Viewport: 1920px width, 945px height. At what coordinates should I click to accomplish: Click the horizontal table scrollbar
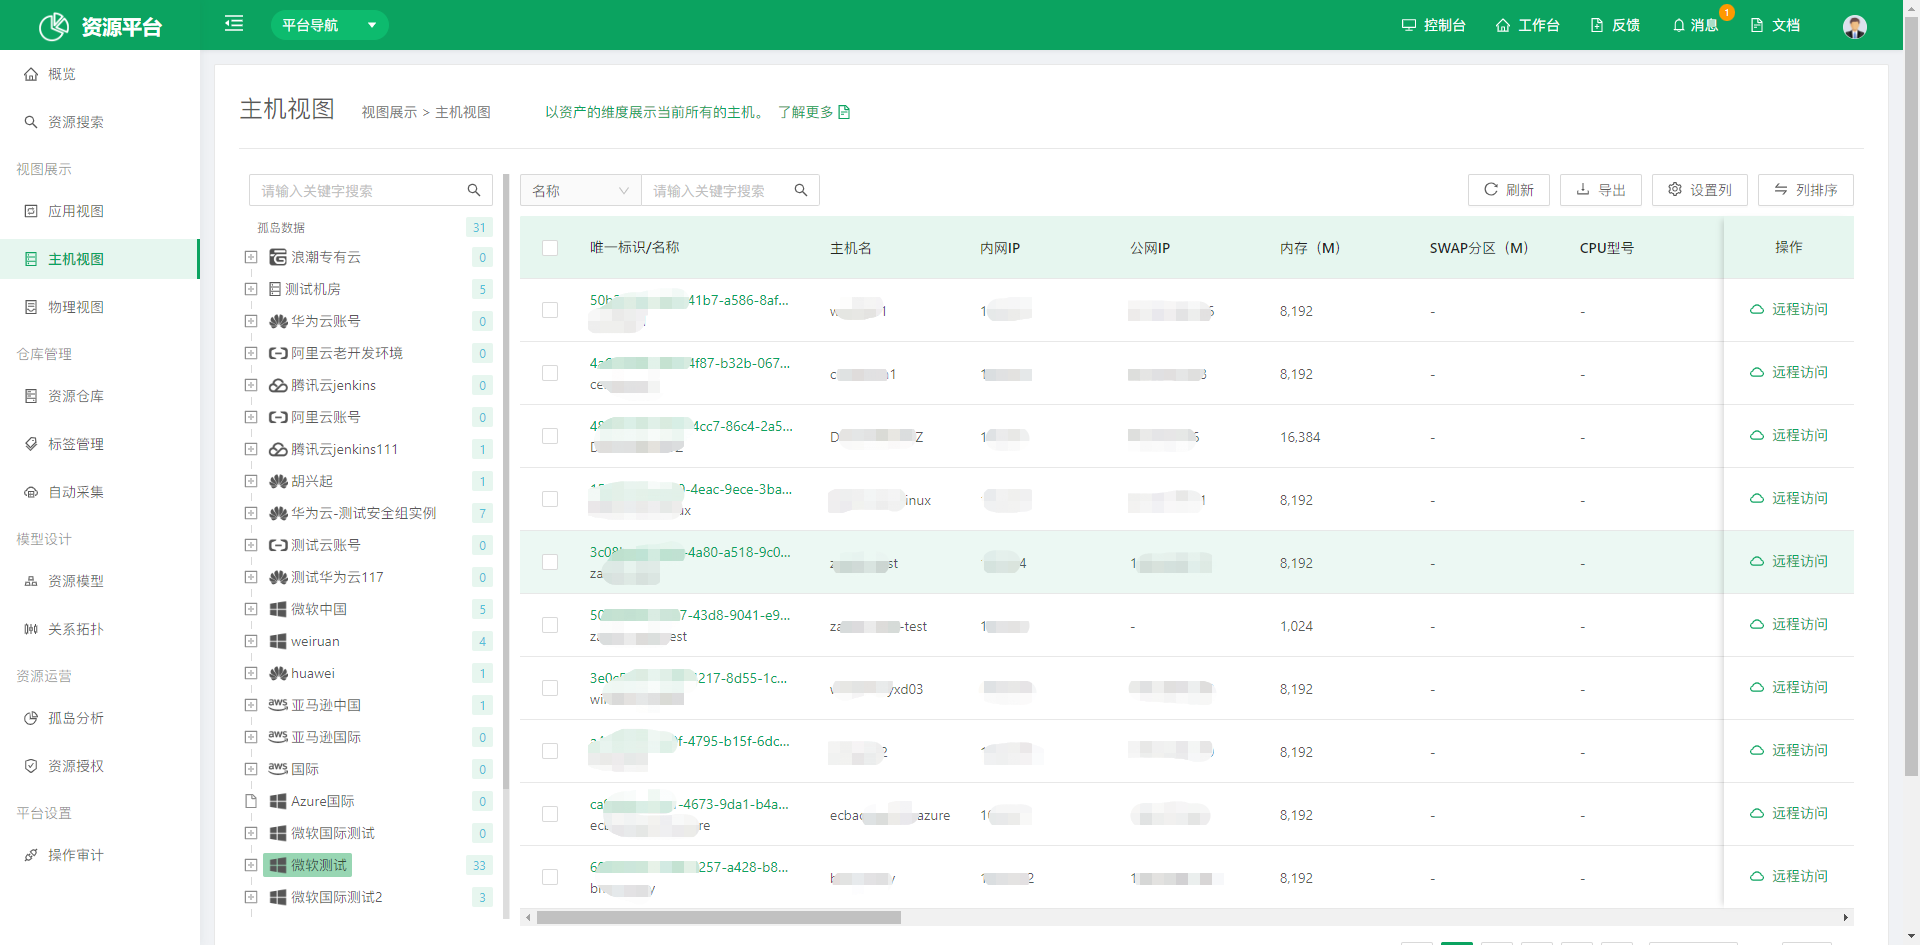tap(719, 917)
